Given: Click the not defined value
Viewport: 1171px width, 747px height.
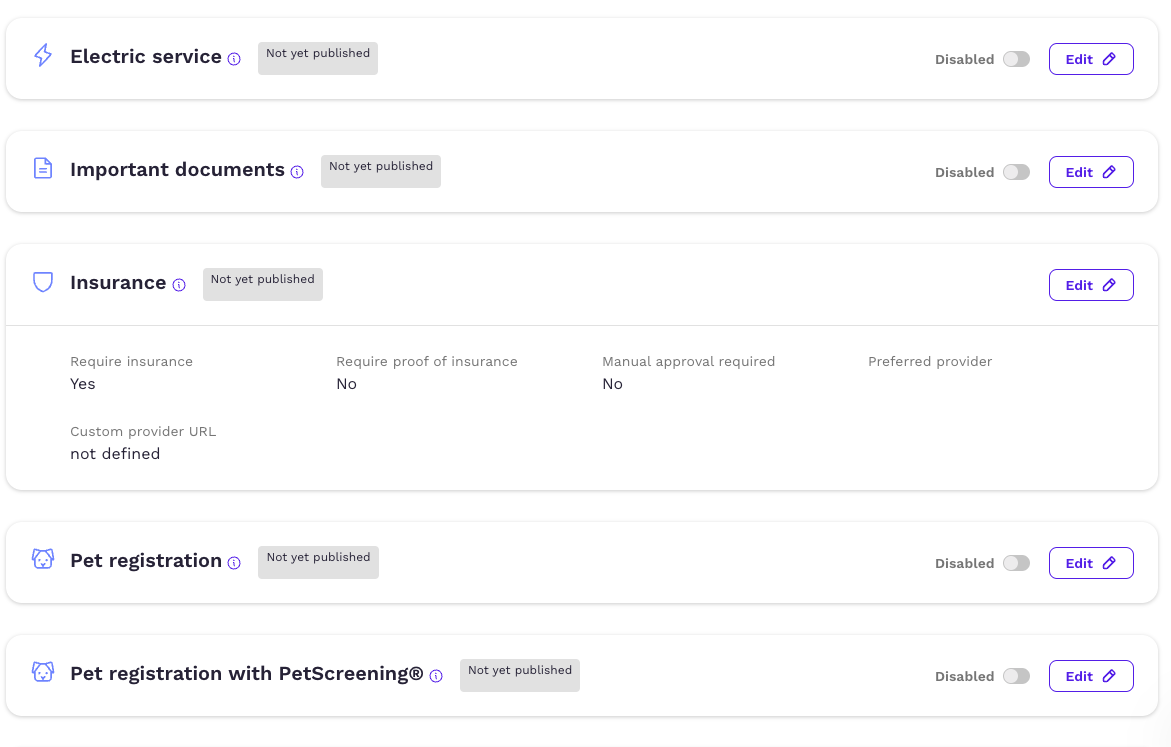Looking at the screenshot, I should coord(115,454).
